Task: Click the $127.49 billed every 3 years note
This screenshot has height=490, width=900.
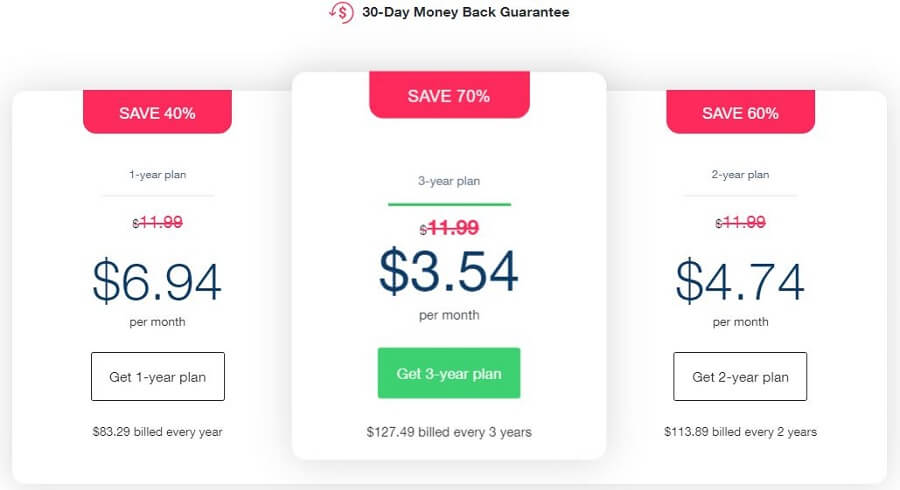Action: 449,431
